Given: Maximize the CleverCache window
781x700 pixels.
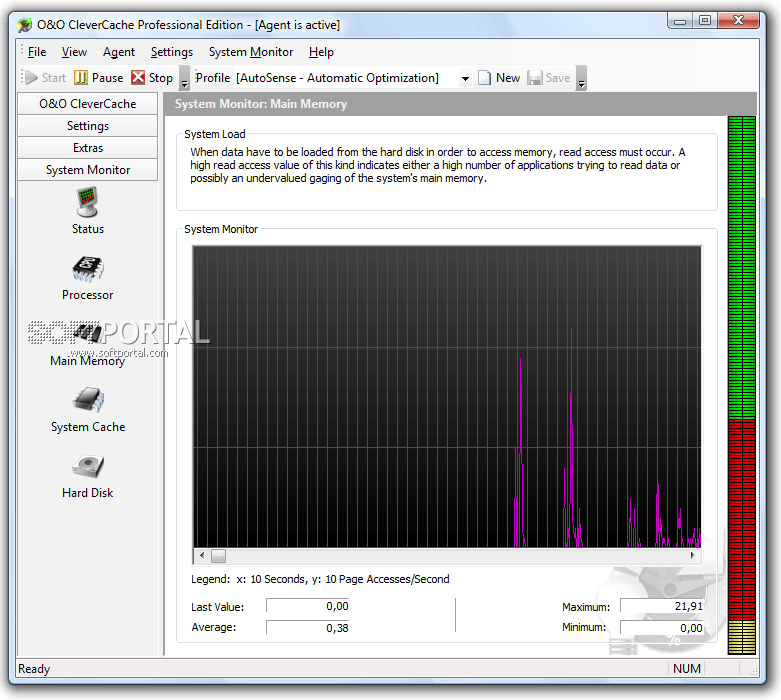Looking at the screenshot, I should [x=705, y=20].
